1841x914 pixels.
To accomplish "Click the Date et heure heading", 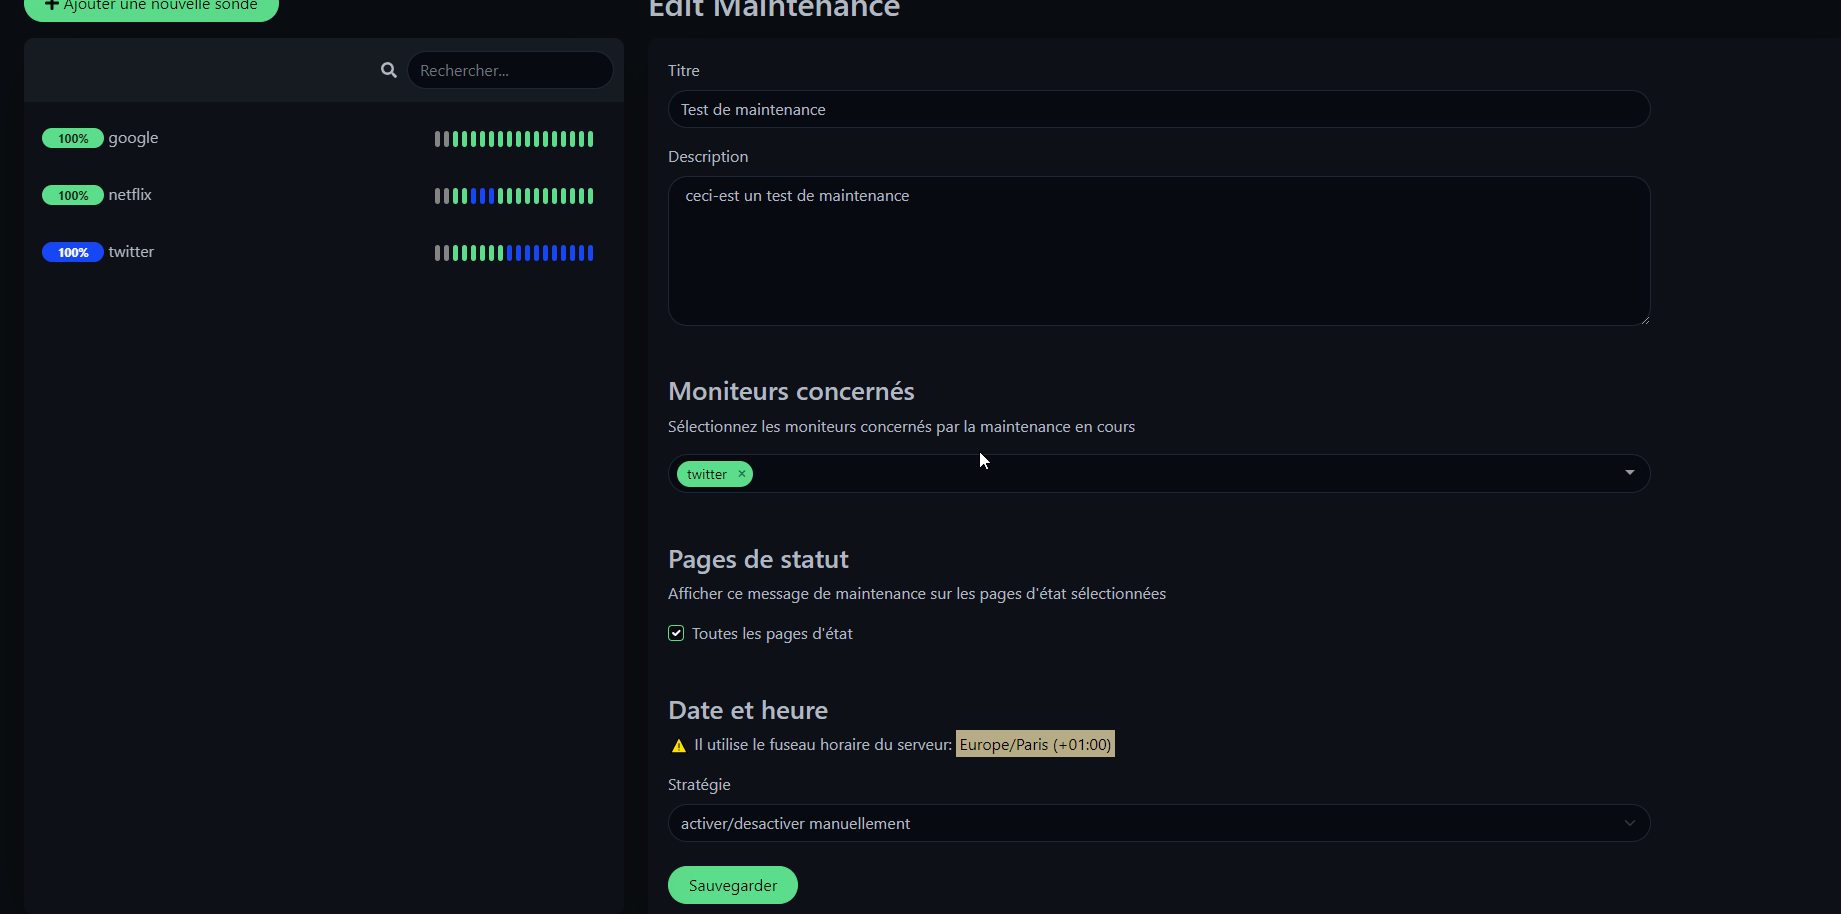I will coord(748,710).
